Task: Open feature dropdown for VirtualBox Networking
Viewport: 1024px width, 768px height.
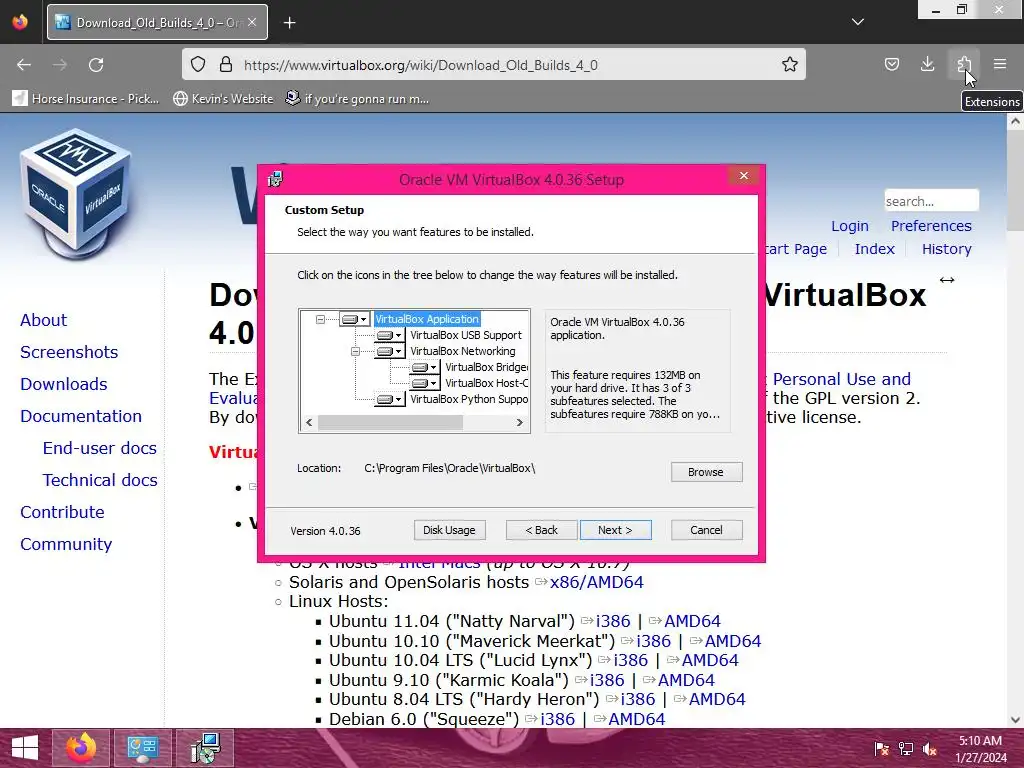Action: 389,351
